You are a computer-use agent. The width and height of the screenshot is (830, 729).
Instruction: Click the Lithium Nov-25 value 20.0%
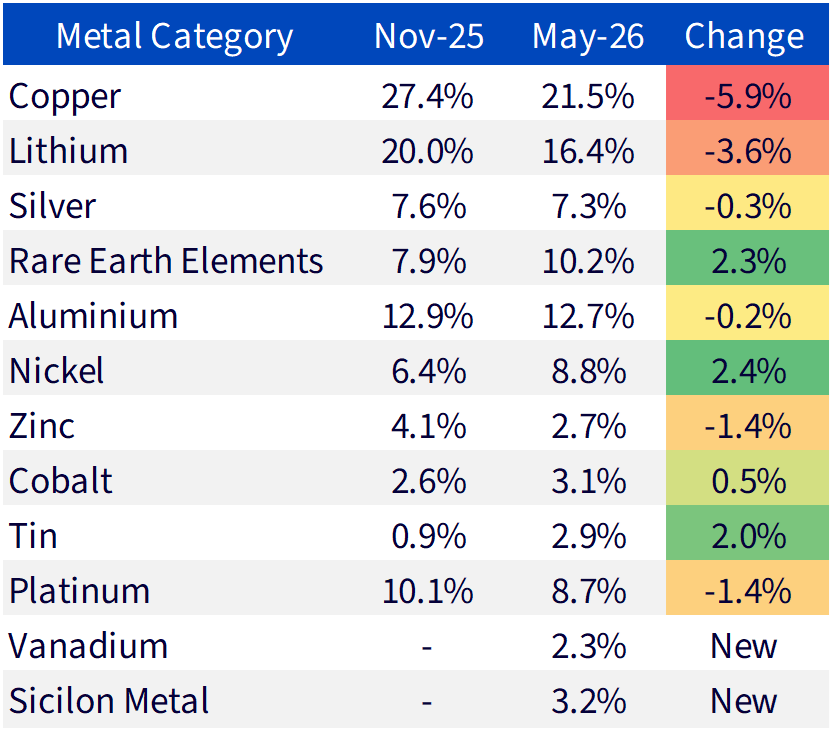427,152
